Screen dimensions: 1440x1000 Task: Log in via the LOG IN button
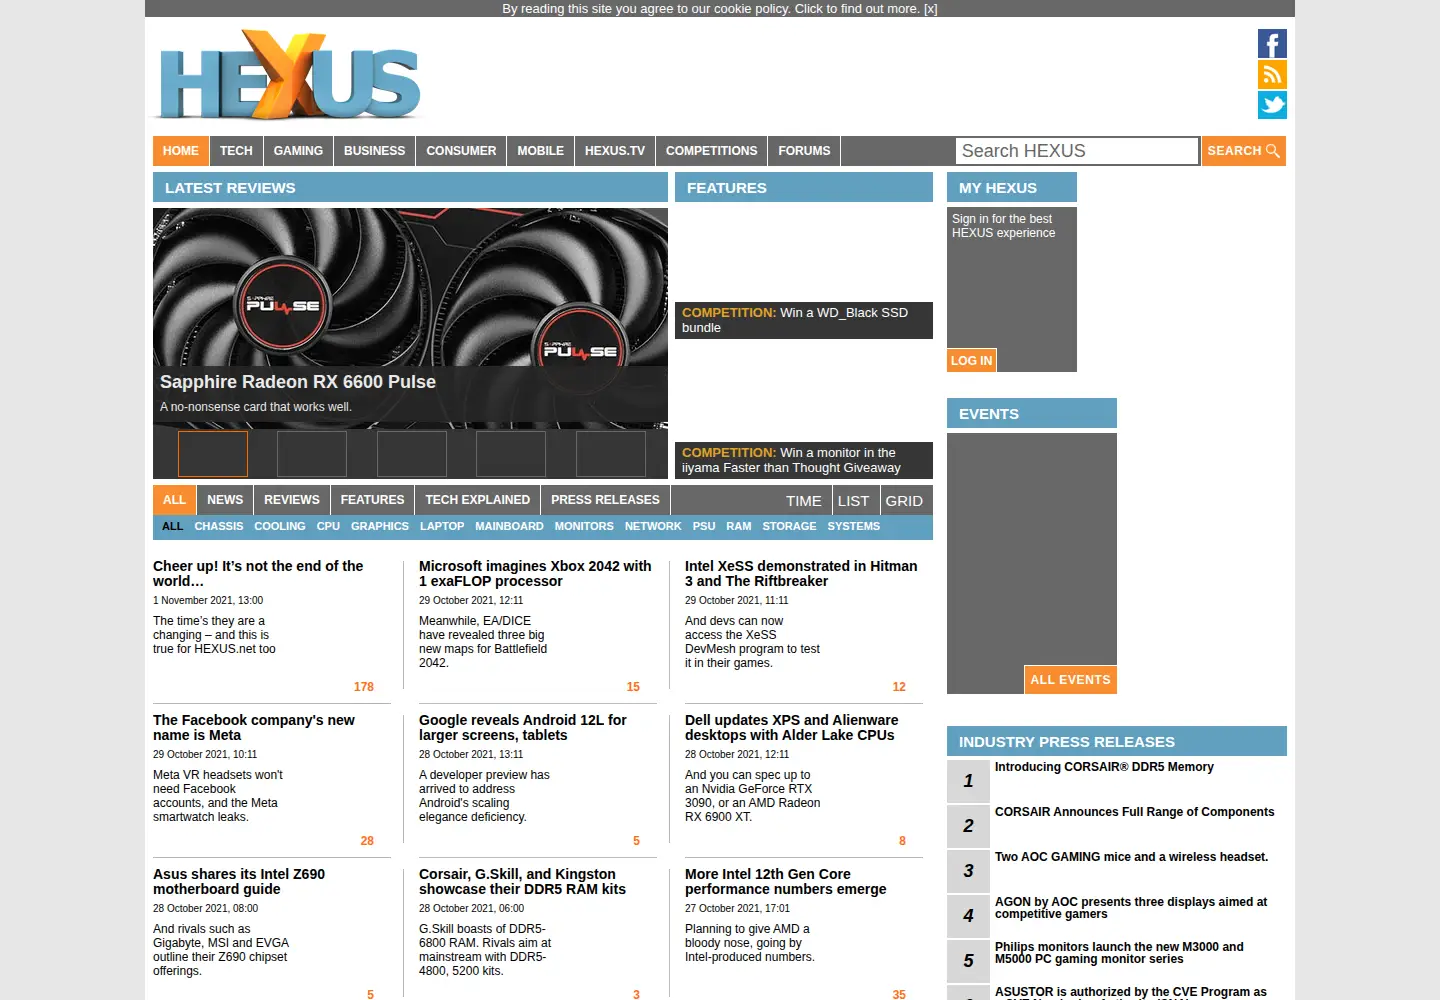pos(971,360)
